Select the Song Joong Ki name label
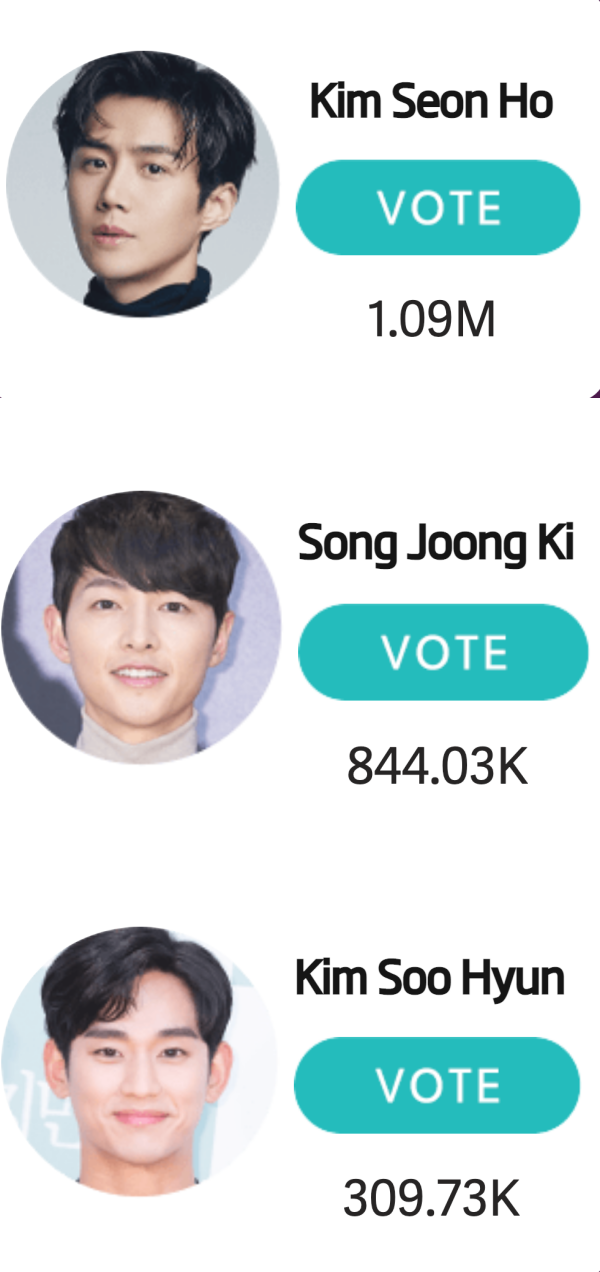The width and height of the screenshot is (600, 1272). [436, 545]
